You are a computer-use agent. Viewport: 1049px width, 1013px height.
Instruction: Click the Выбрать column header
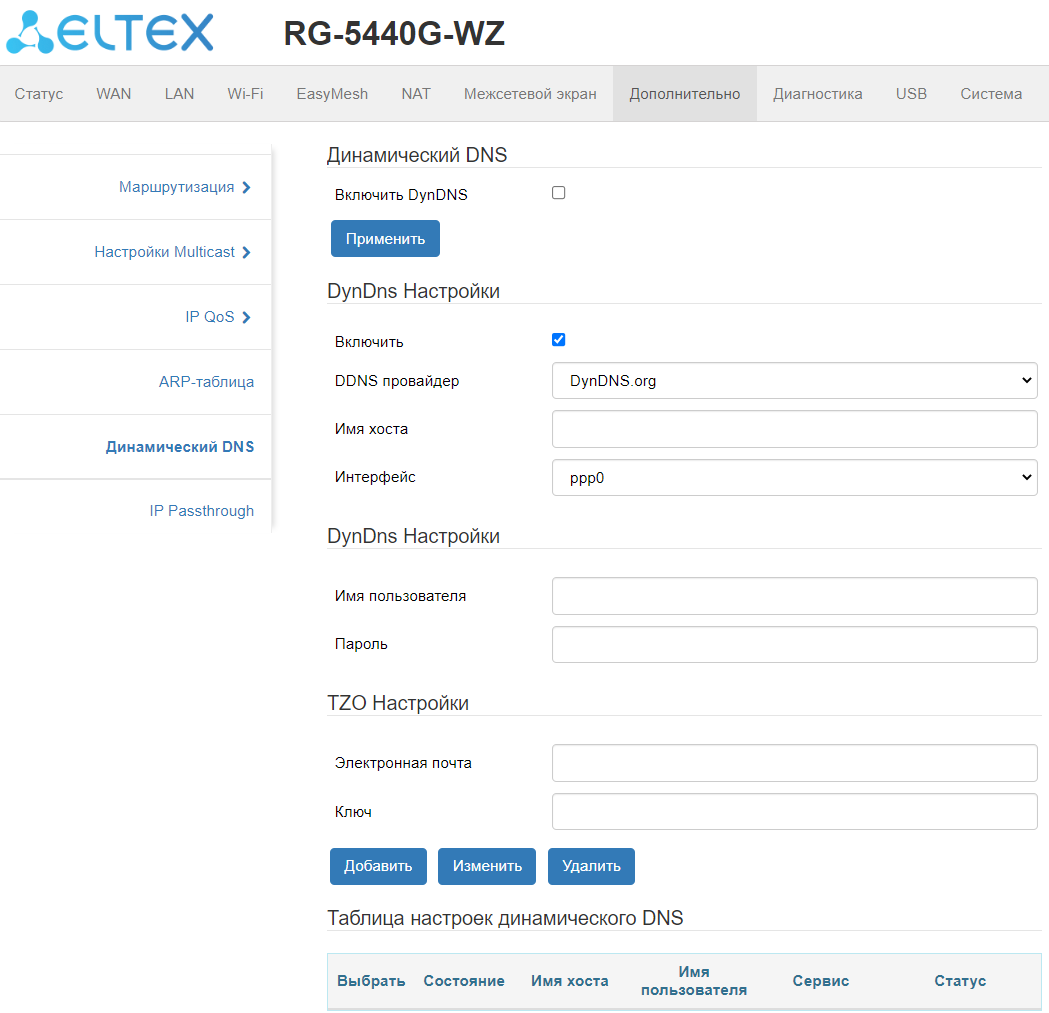pos(371,980)
